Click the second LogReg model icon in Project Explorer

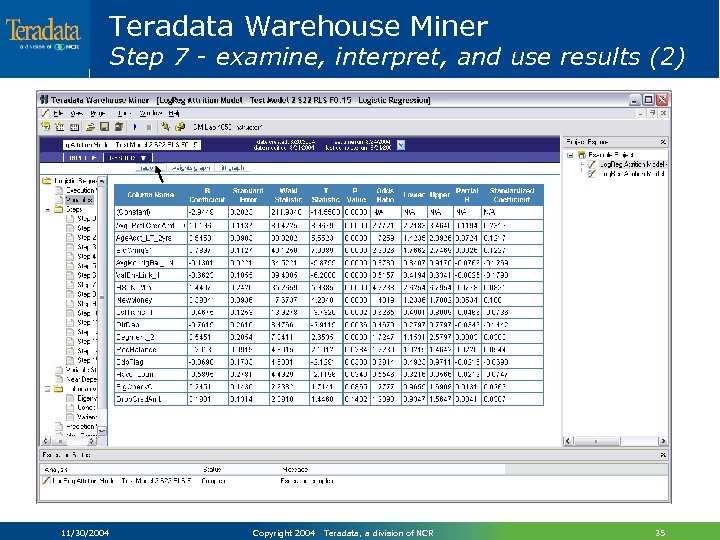592,174
